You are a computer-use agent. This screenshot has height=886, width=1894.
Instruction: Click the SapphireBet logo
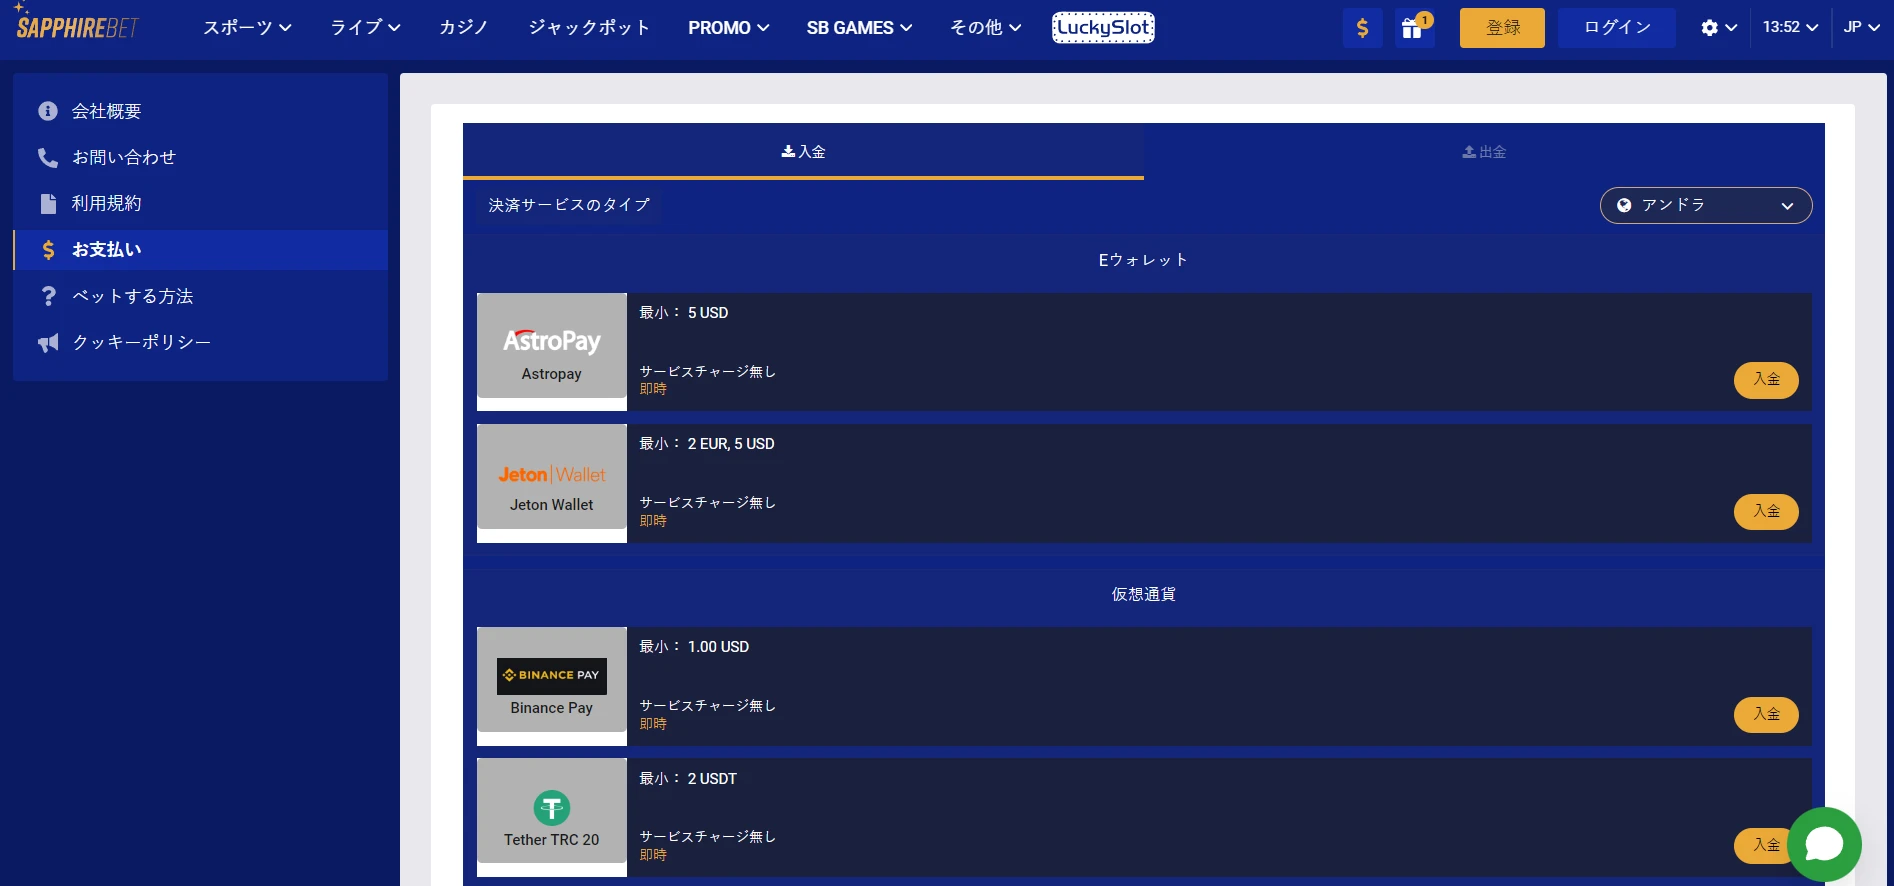coord(77,24)
